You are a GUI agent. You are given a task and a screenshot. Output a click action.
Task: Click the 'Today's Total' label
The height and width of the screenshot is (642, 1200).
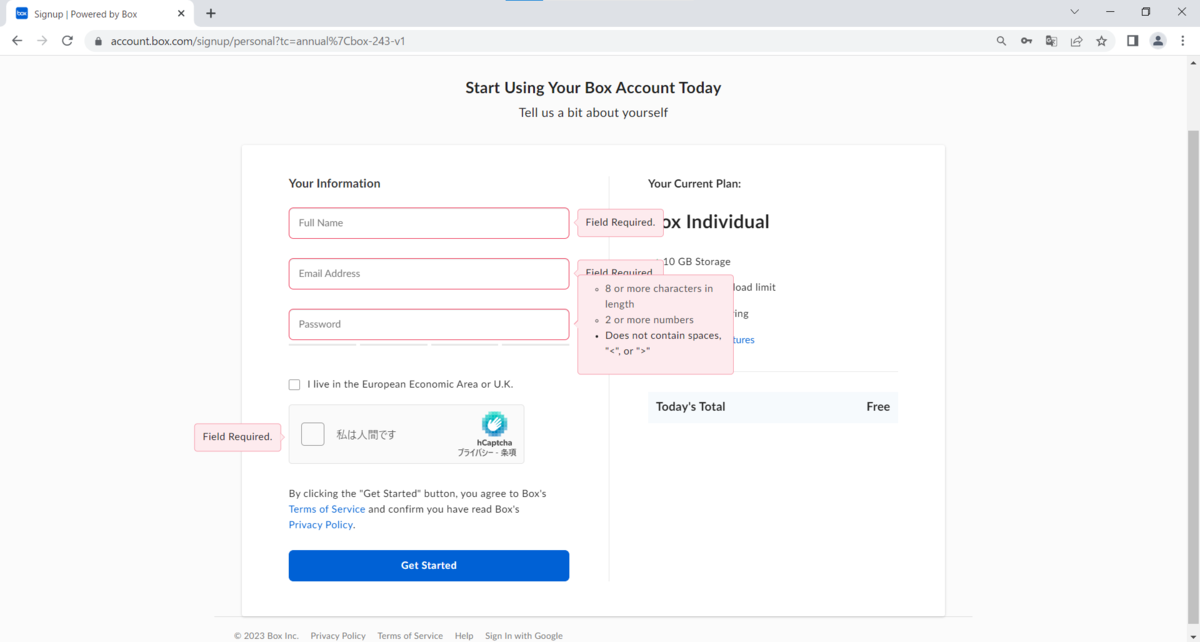(x=690, y=407)
